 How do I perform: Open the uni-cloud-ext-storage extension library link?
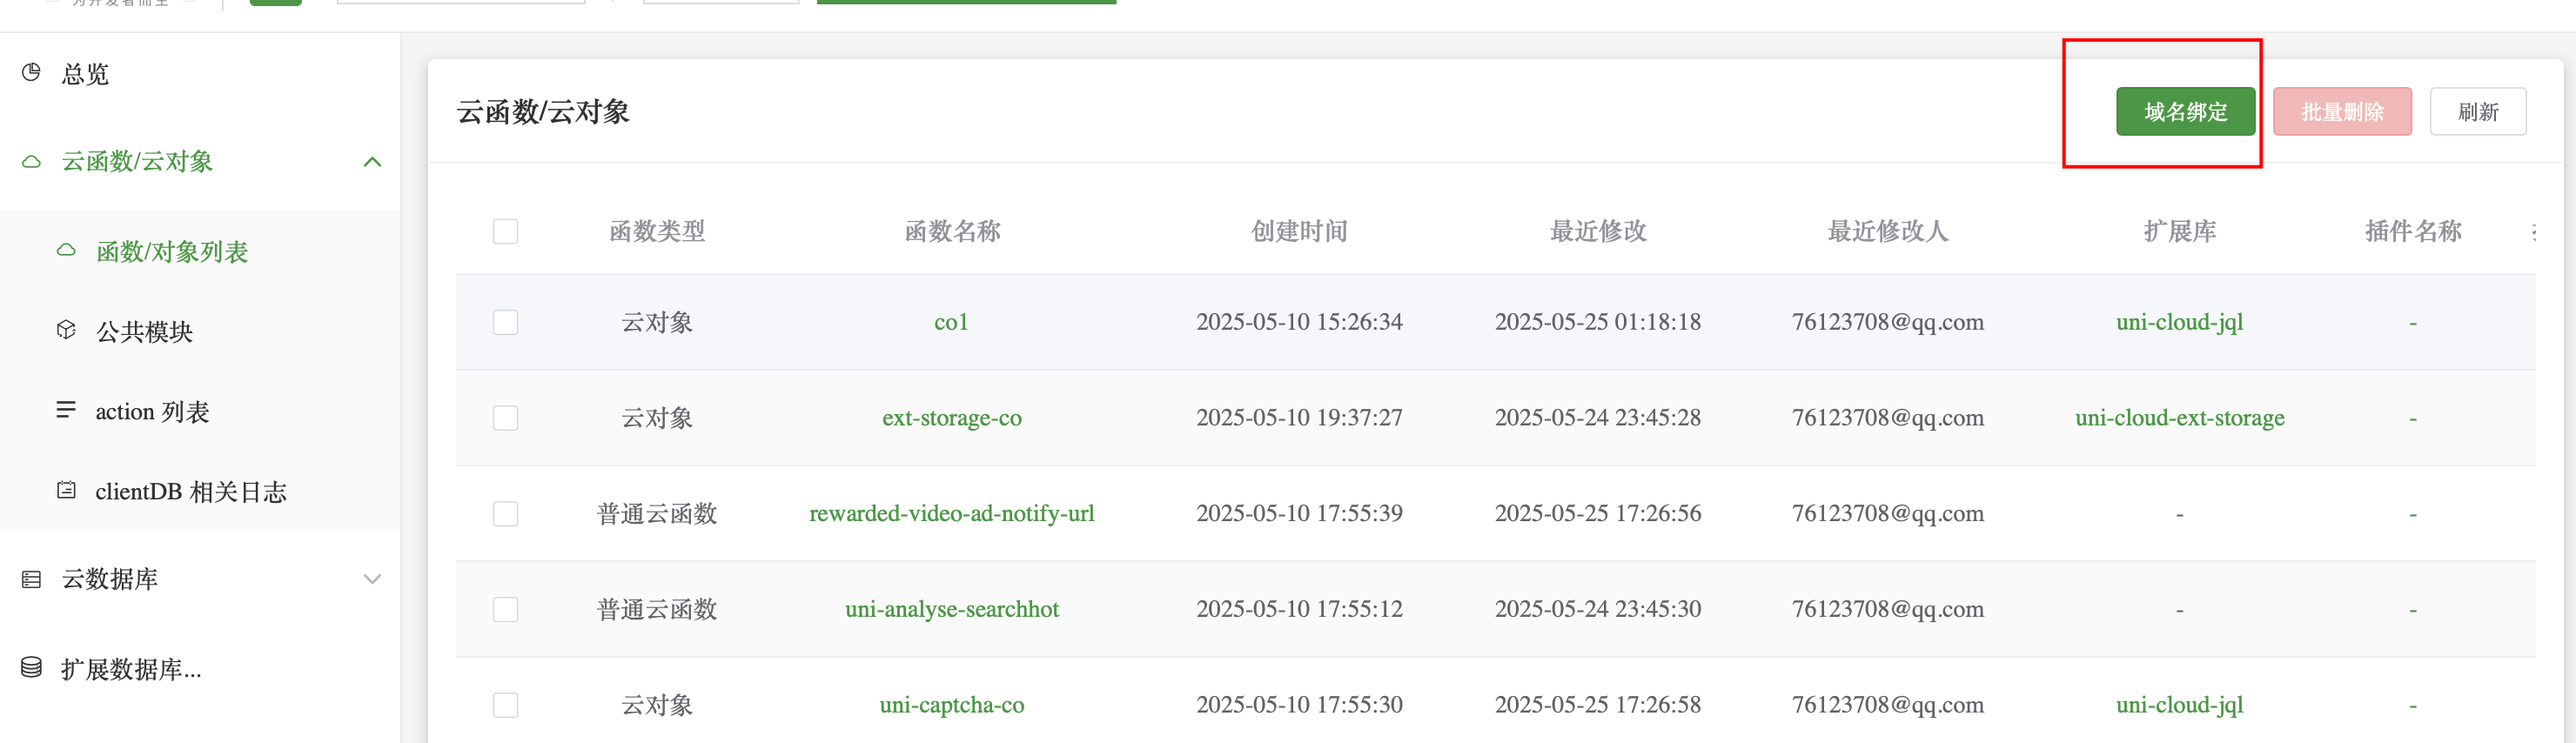point(2179,418)
